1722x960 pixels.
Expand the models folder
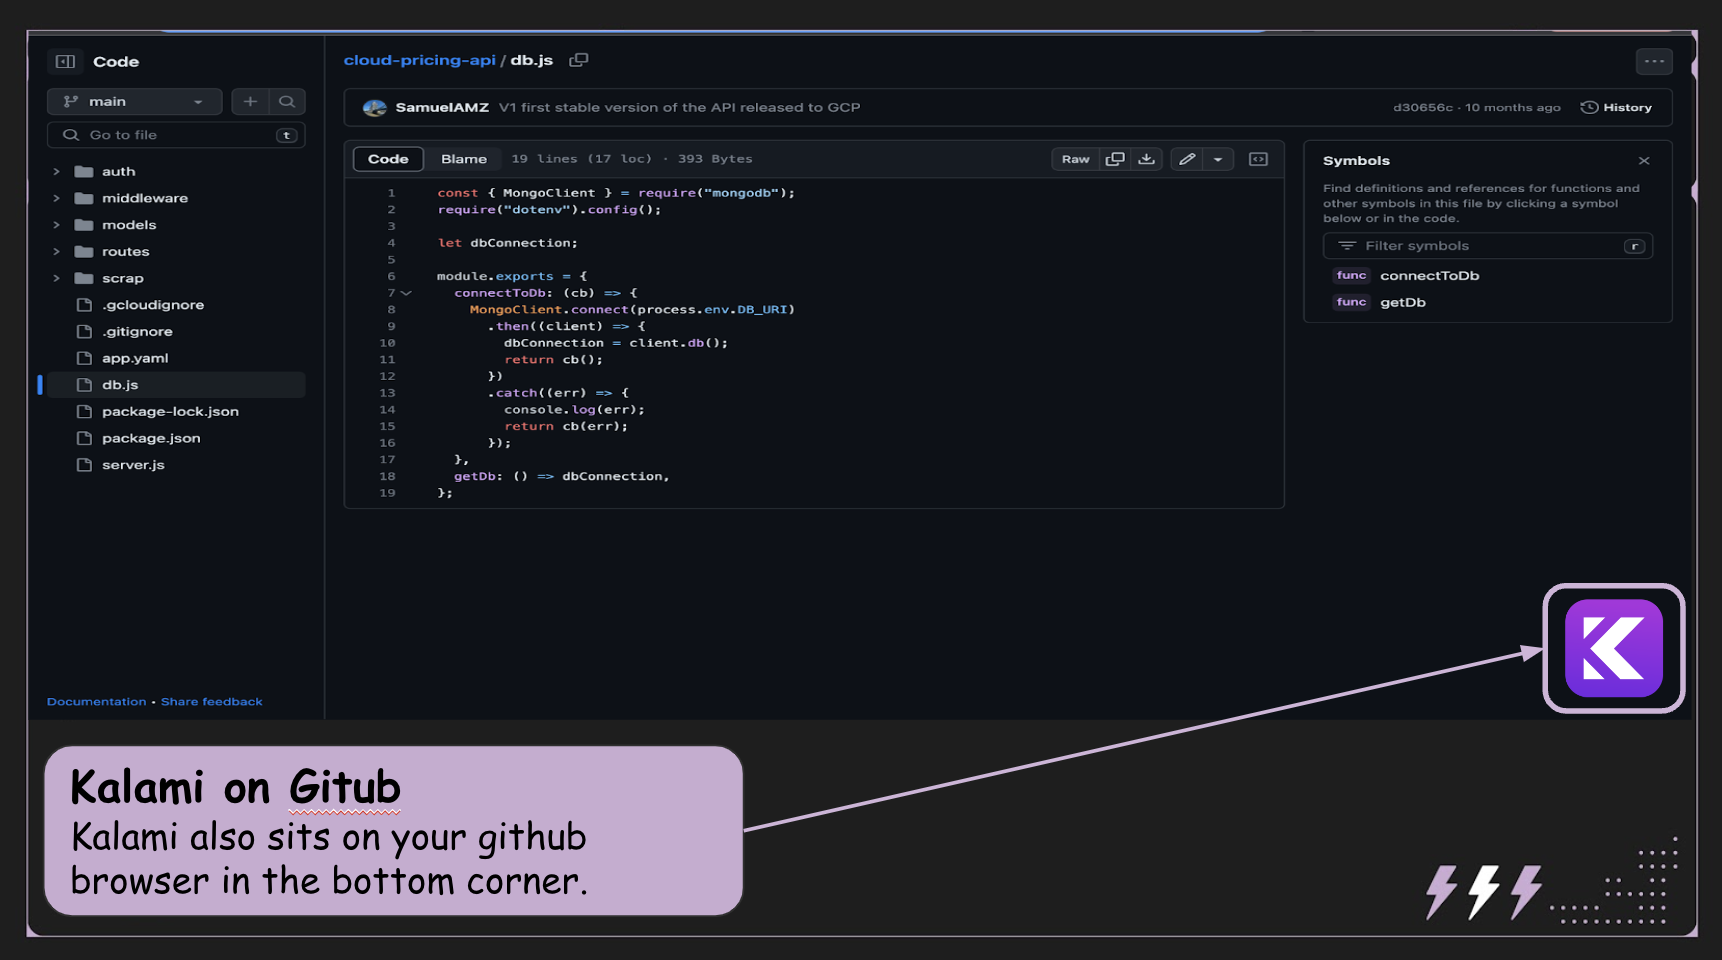(x=57, y=225)
